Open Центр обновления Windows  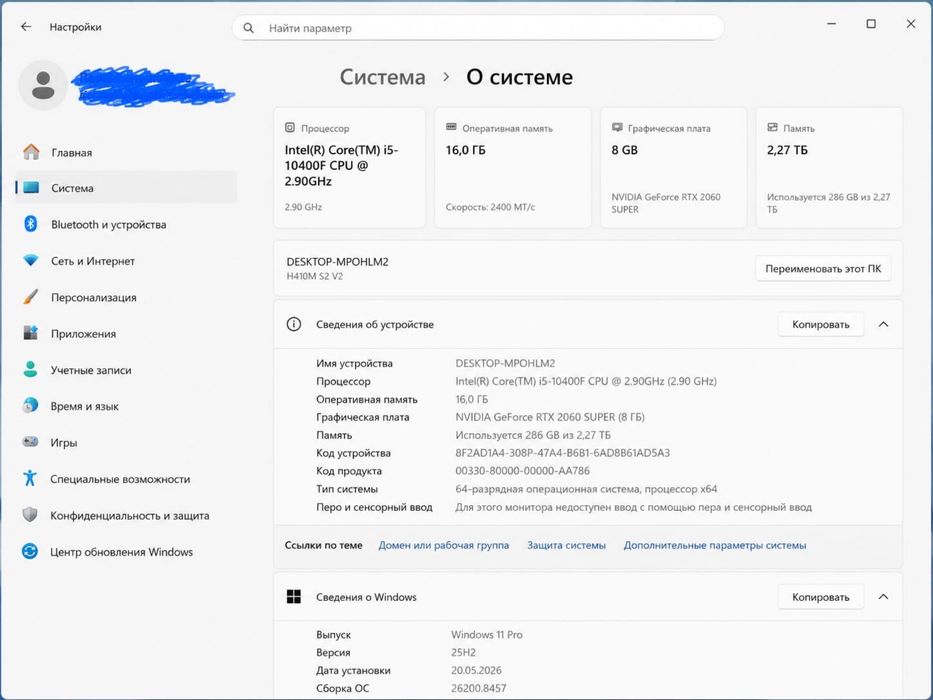click(x=126, y=551)
